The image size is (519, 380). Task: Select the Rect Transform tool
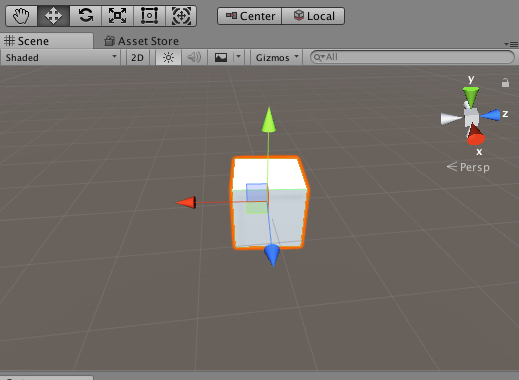coord(149,16)
